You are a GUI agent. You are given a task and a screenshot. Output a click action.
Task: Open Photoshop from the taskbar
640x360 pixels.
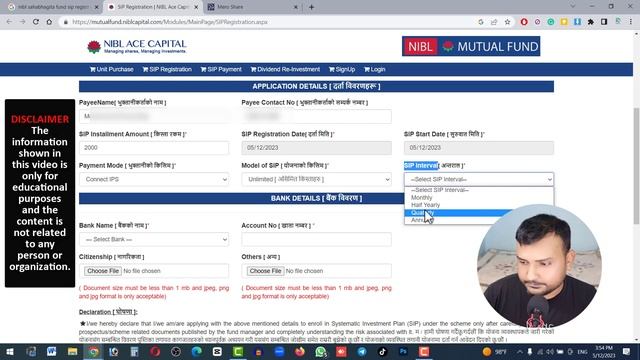(403, 351)
